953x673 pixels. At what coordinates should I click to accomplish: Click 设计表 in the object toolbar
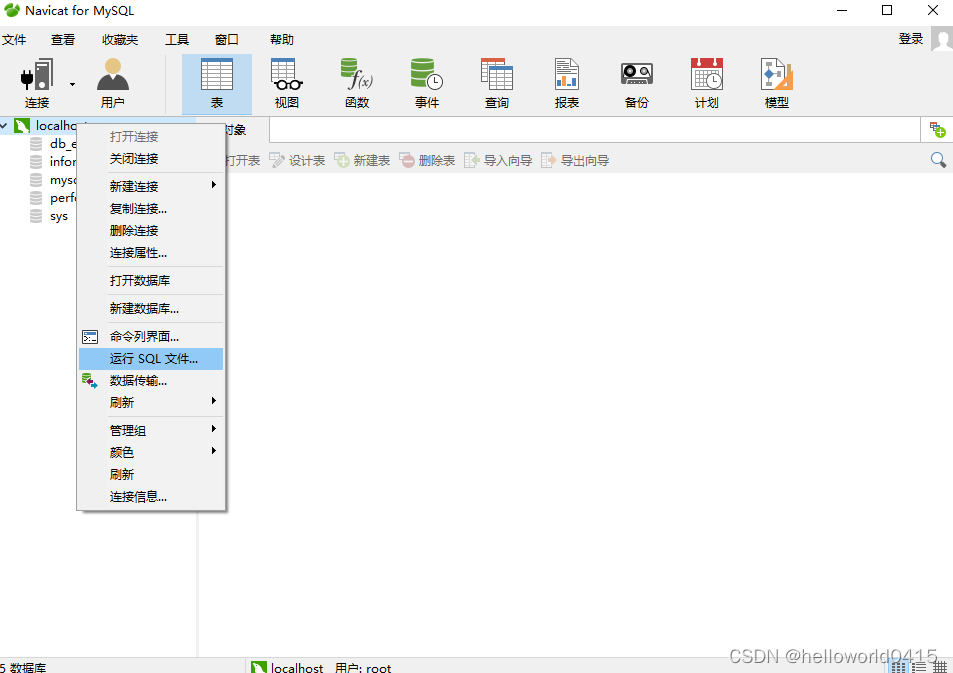point(297,160)
